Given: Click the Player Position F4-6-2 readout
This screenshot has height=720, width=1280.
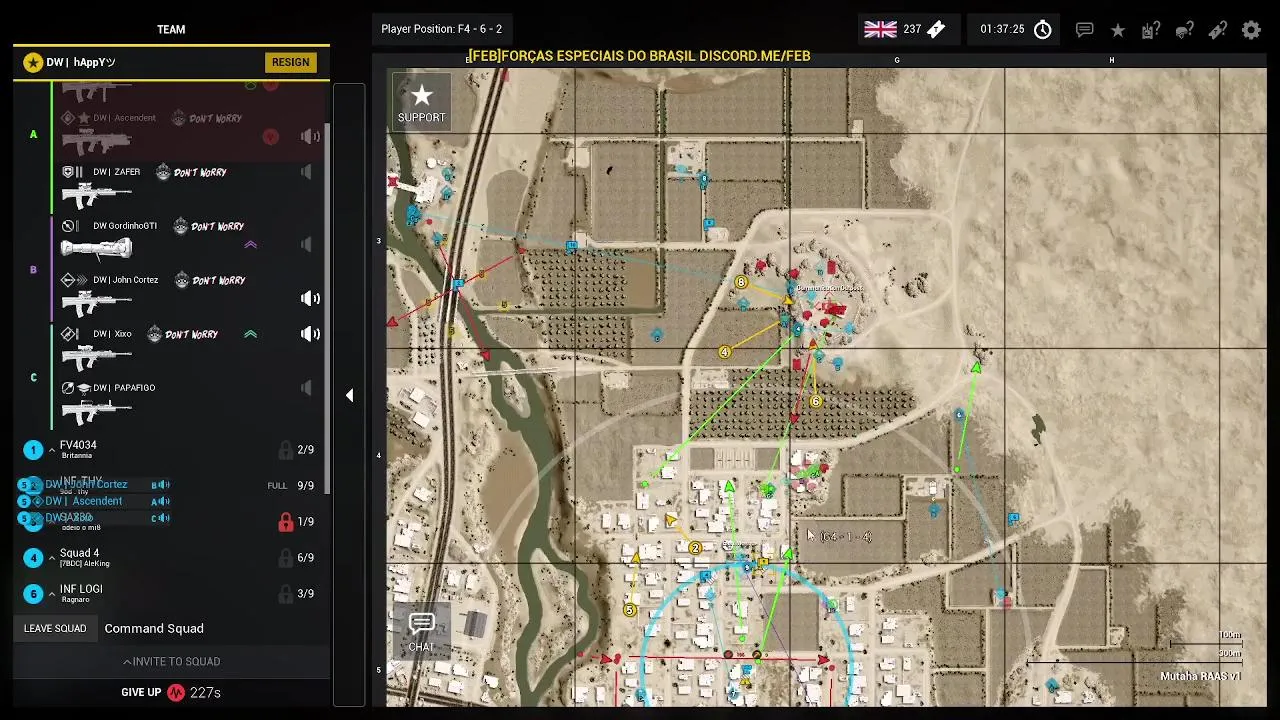Looking at the screenshot, I should 442,29.
